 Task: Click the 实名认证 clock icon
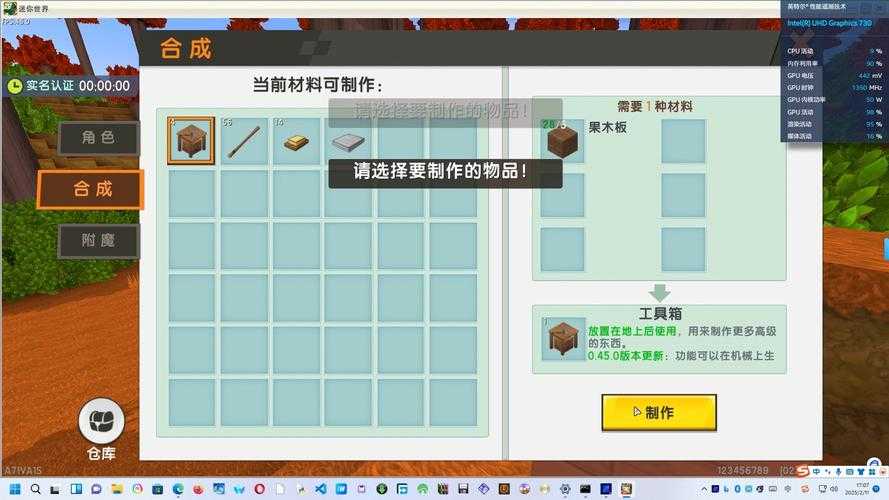tap(15, 86)
